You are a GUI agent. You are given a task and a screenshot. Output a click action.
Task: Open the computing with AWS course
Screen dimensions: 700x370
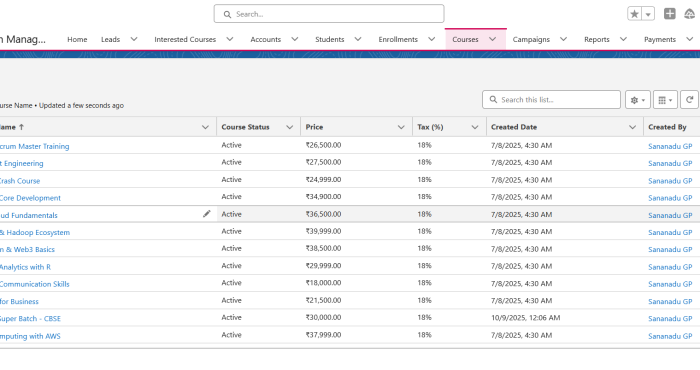(x=30, y=336)
